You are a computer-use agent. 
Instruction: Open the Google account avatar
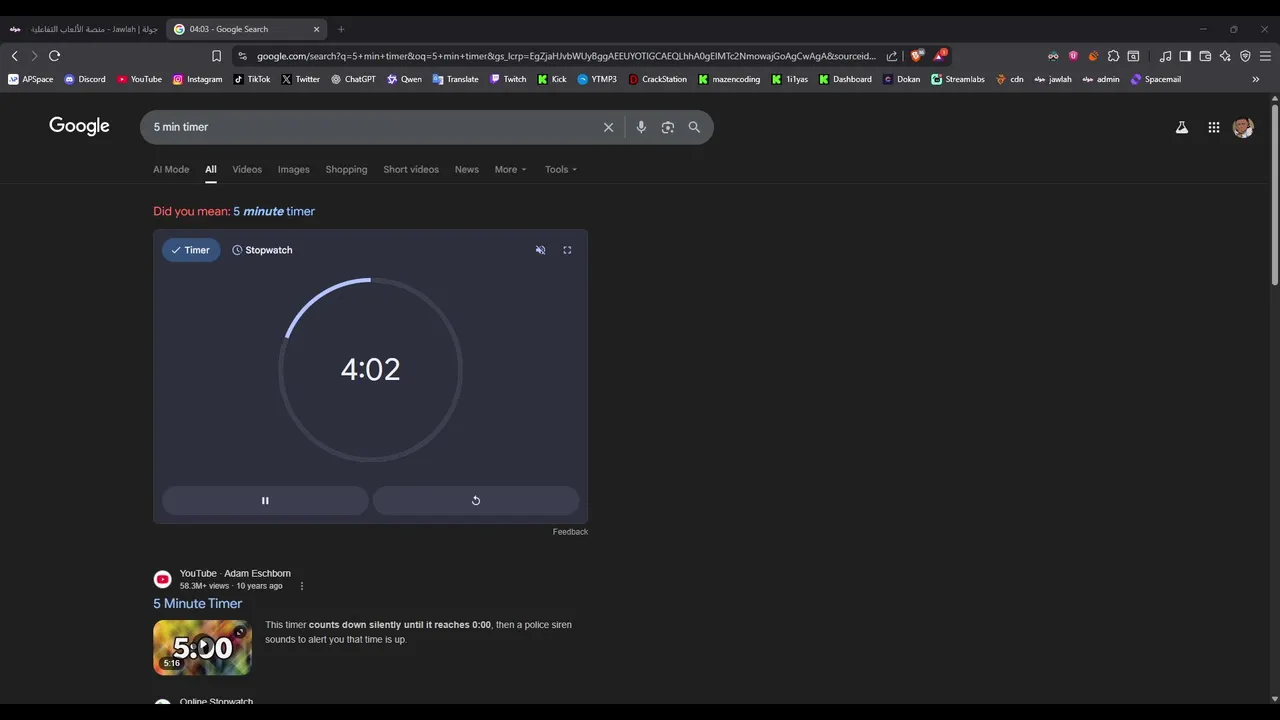[1243, 127]
